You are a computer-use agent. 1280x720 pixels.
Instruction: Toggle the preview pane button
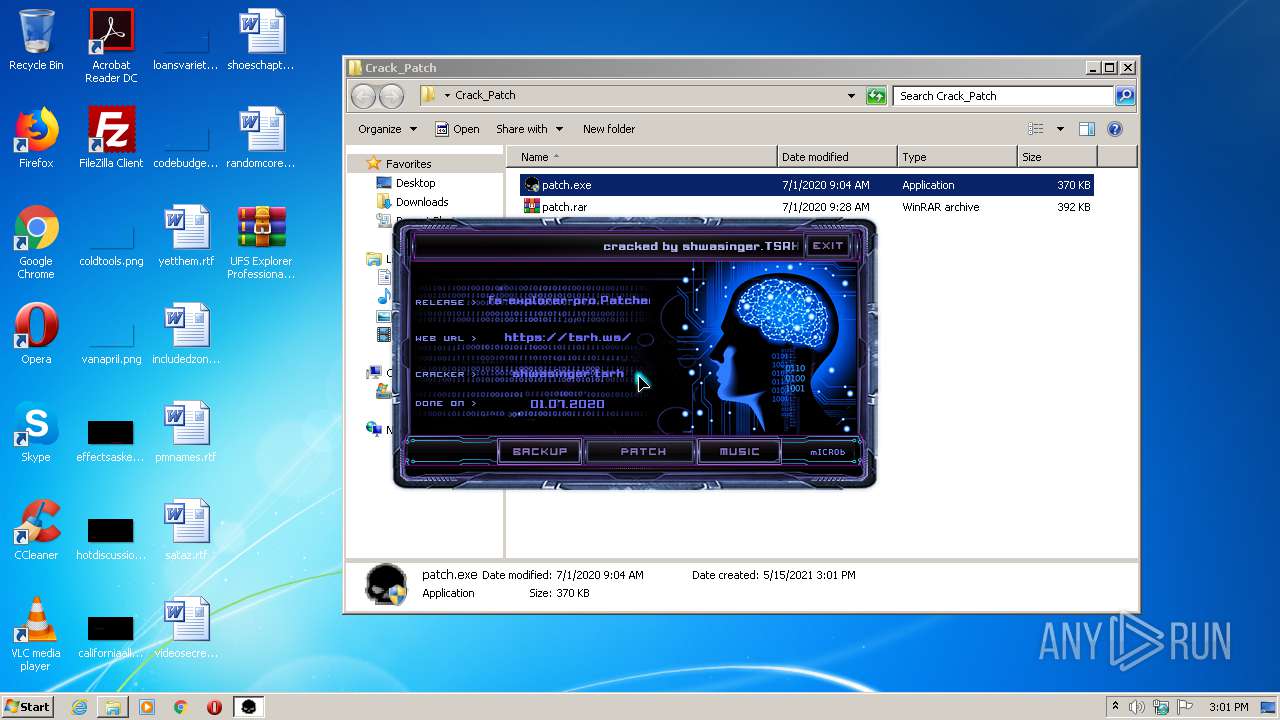click(x=1087, y=129)
